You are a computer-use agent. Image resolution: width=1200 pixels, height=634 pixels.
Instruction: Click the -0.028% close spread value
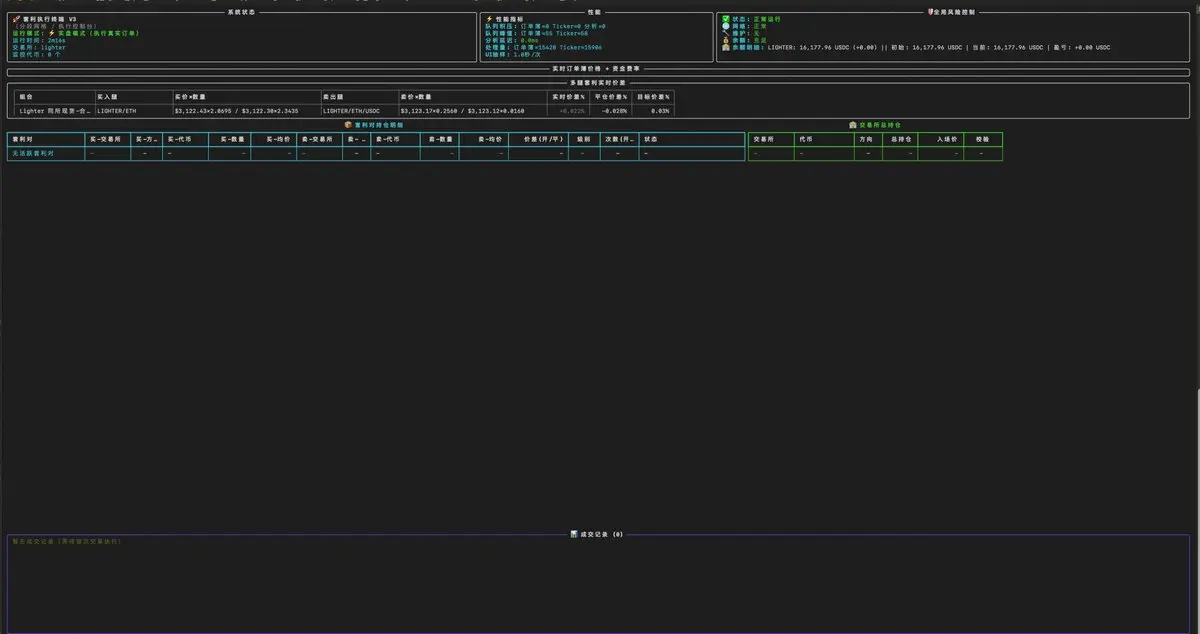click(x=614, y=111)
